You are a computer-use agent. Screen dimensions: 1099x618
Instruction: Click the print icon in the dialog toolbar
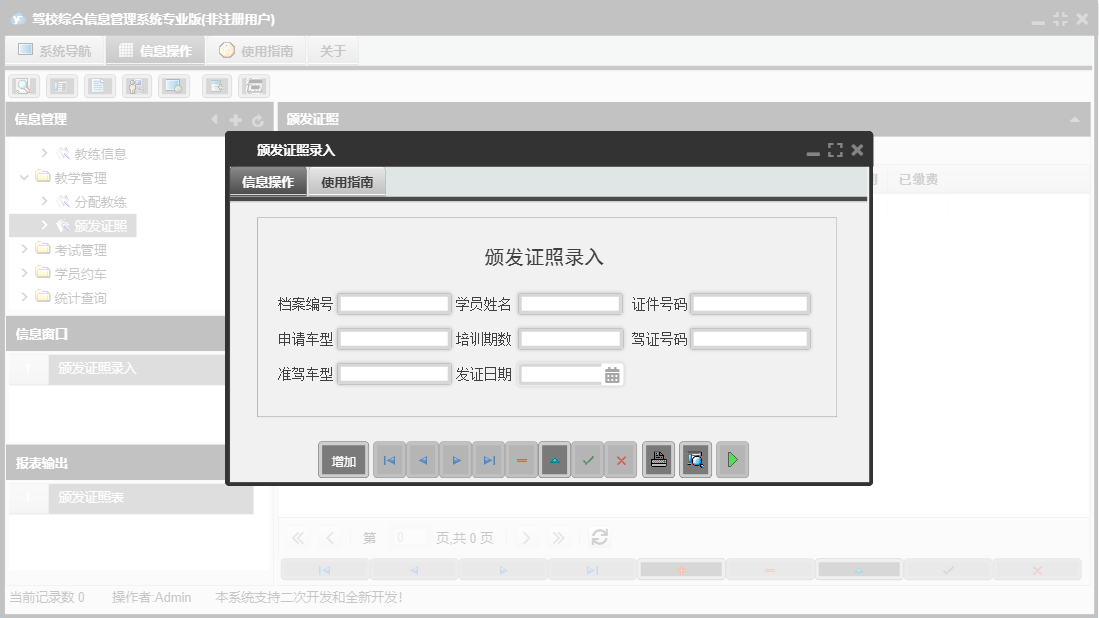click(x=658, y=459)
